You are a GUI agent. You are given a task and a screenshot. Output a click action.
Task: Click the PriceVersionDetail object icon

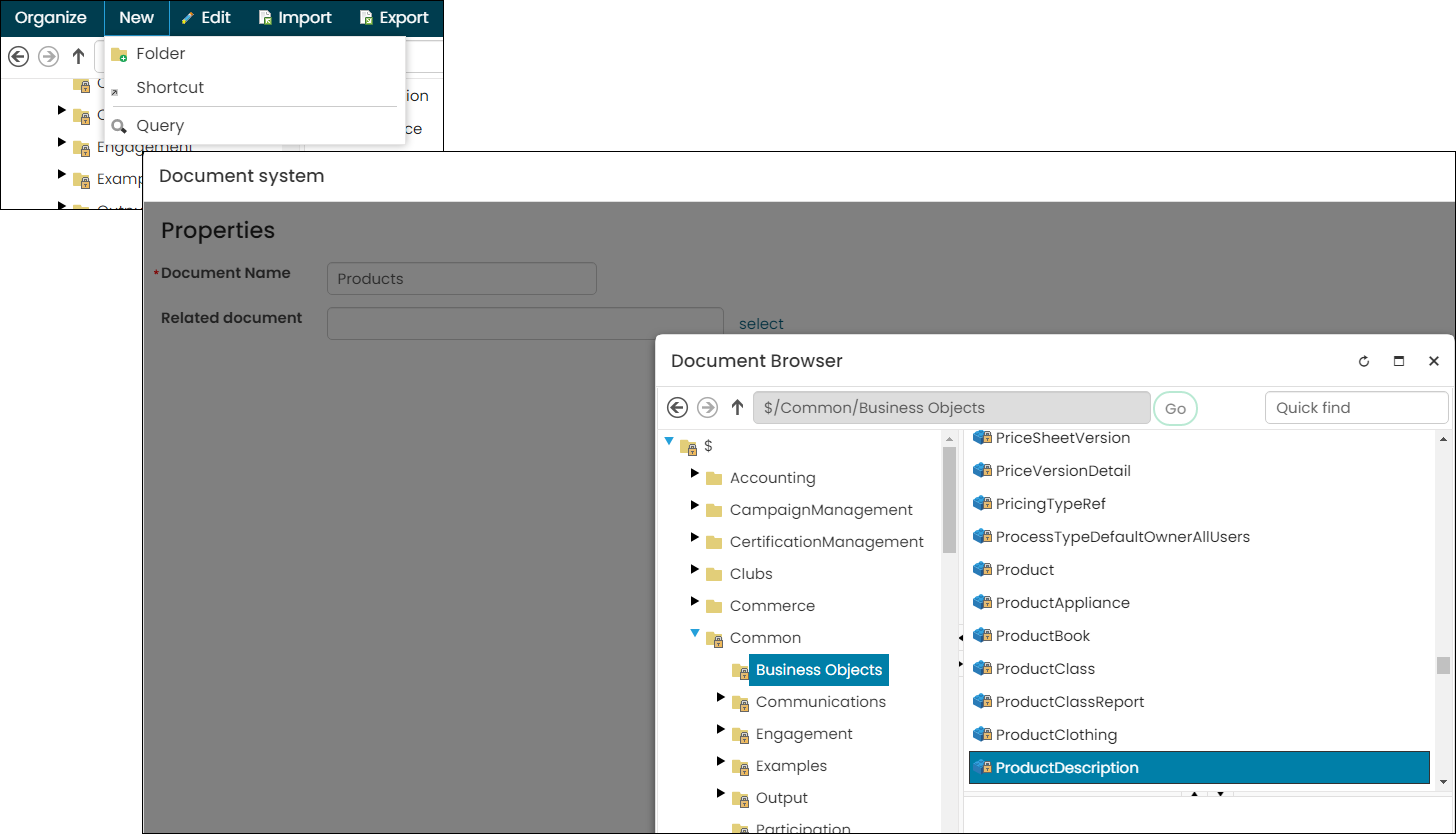tap(982, 471)
